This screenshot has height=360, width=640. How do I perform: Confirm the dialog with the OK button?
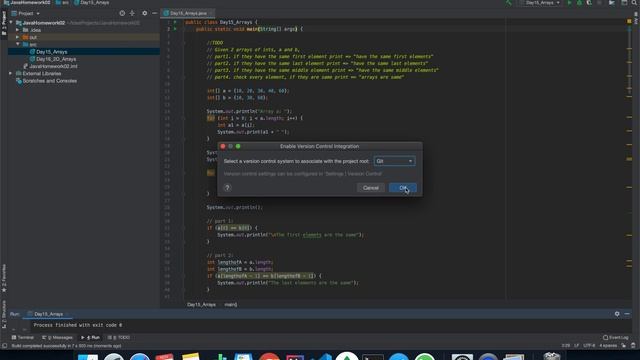(402, 188)
